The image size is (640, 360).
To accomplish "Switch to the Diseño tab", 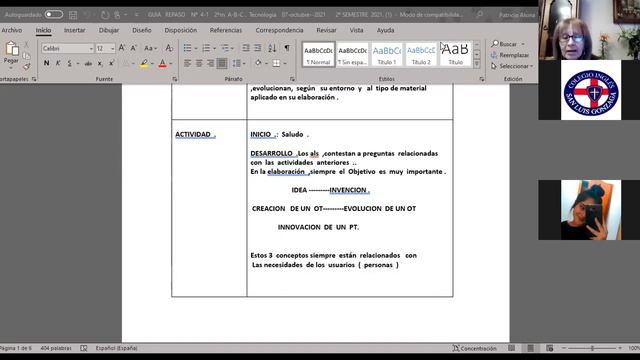I will click(x=142, y=30).
